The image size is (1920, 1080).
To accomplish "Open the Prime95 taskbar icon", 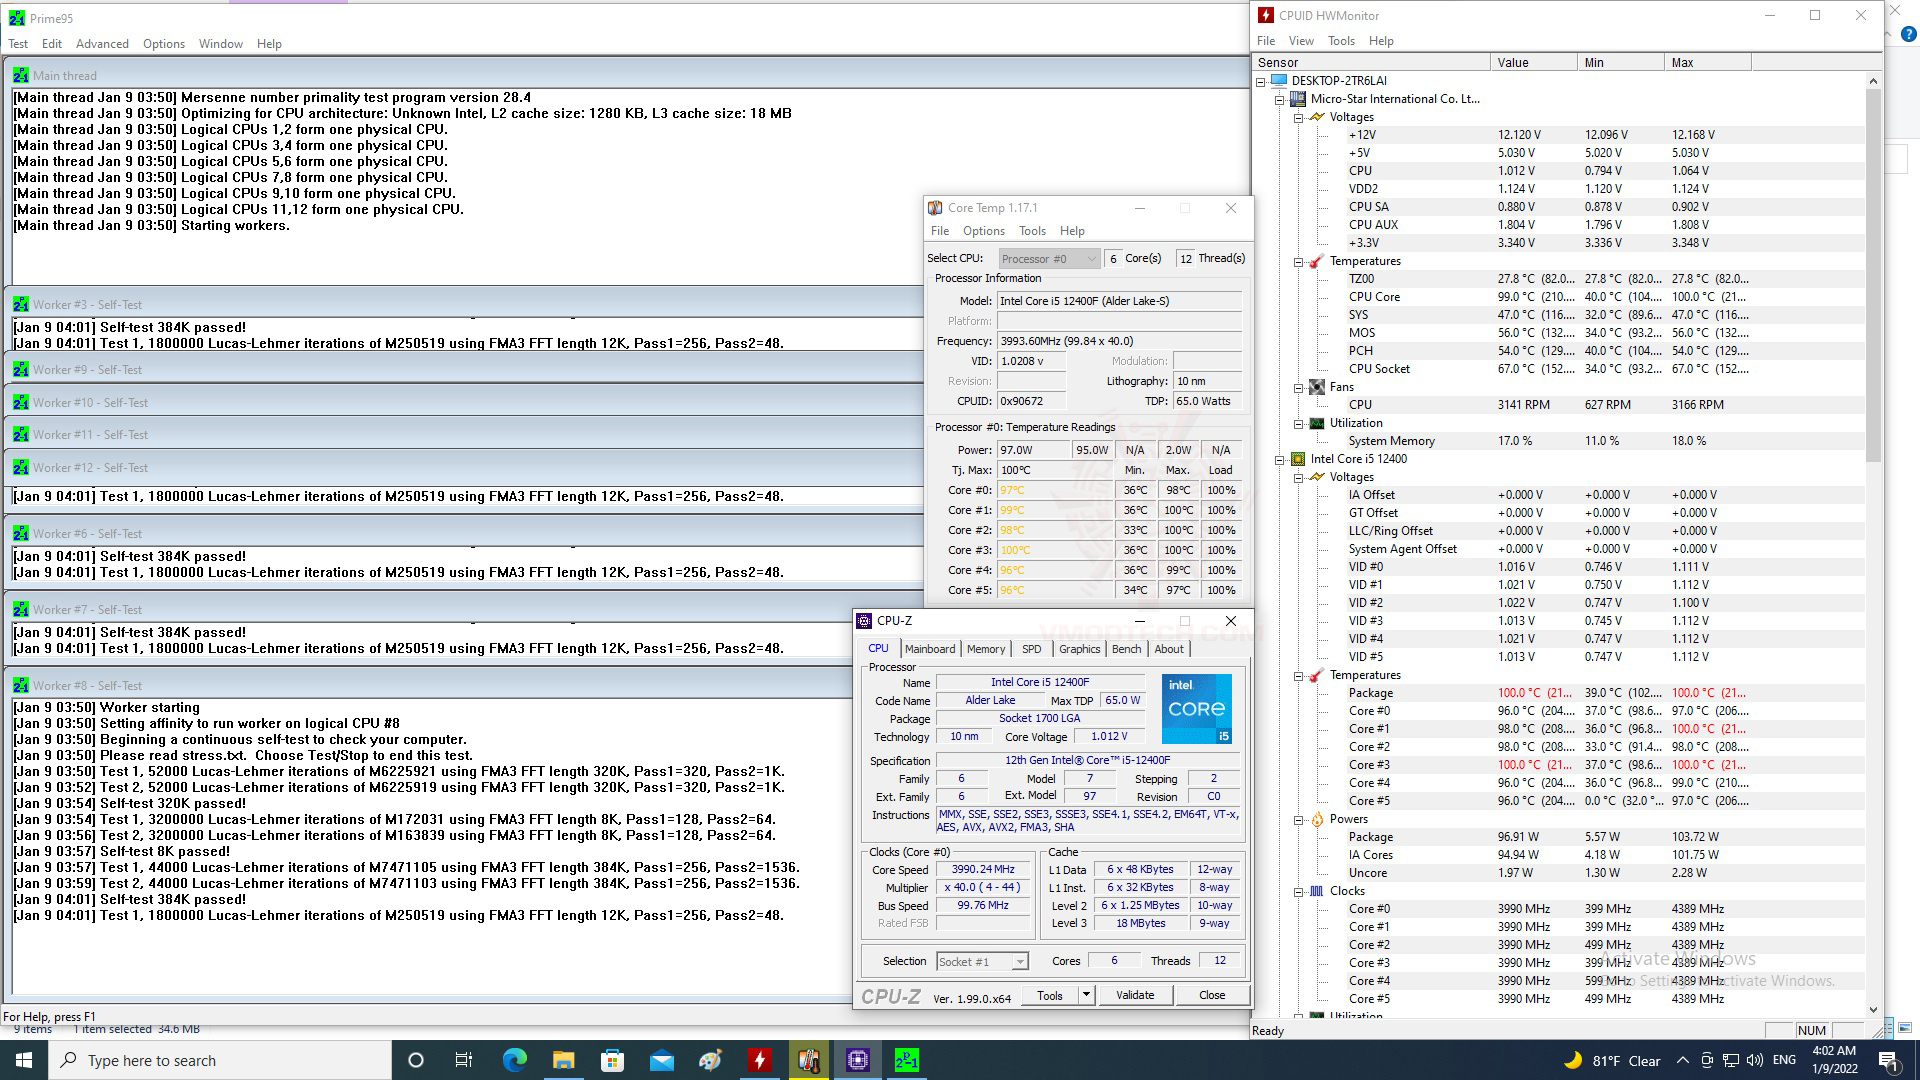I will [x=906, y=1060].
